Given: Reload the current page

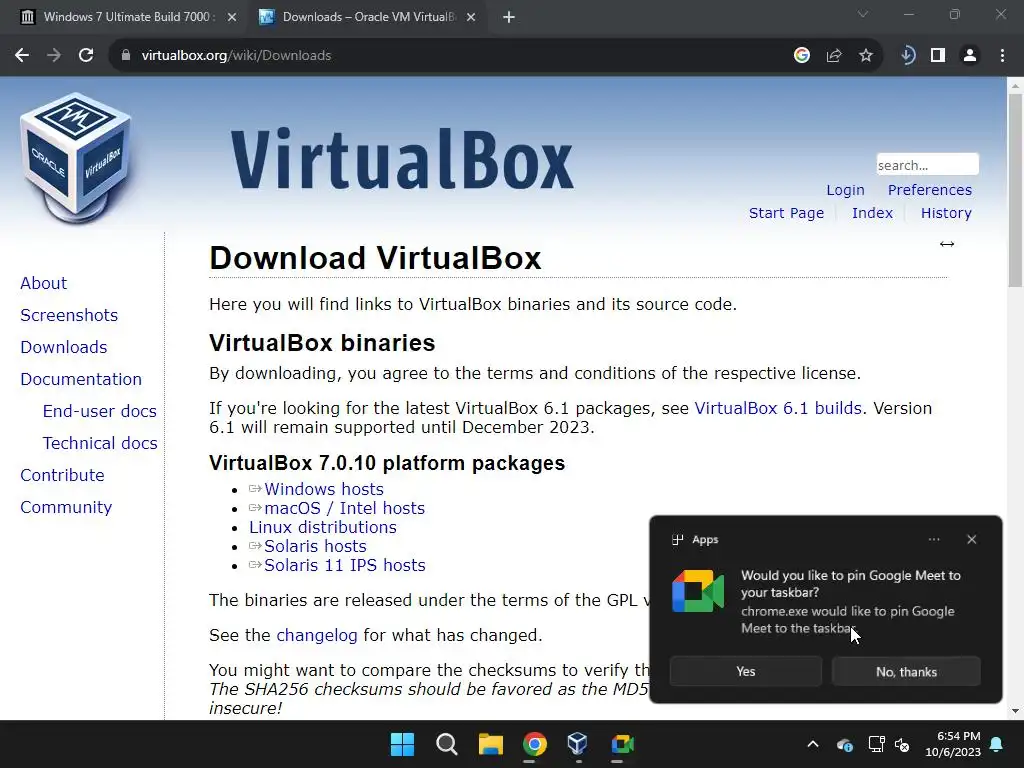Looking at the screenshot, I should coord(86,56).
